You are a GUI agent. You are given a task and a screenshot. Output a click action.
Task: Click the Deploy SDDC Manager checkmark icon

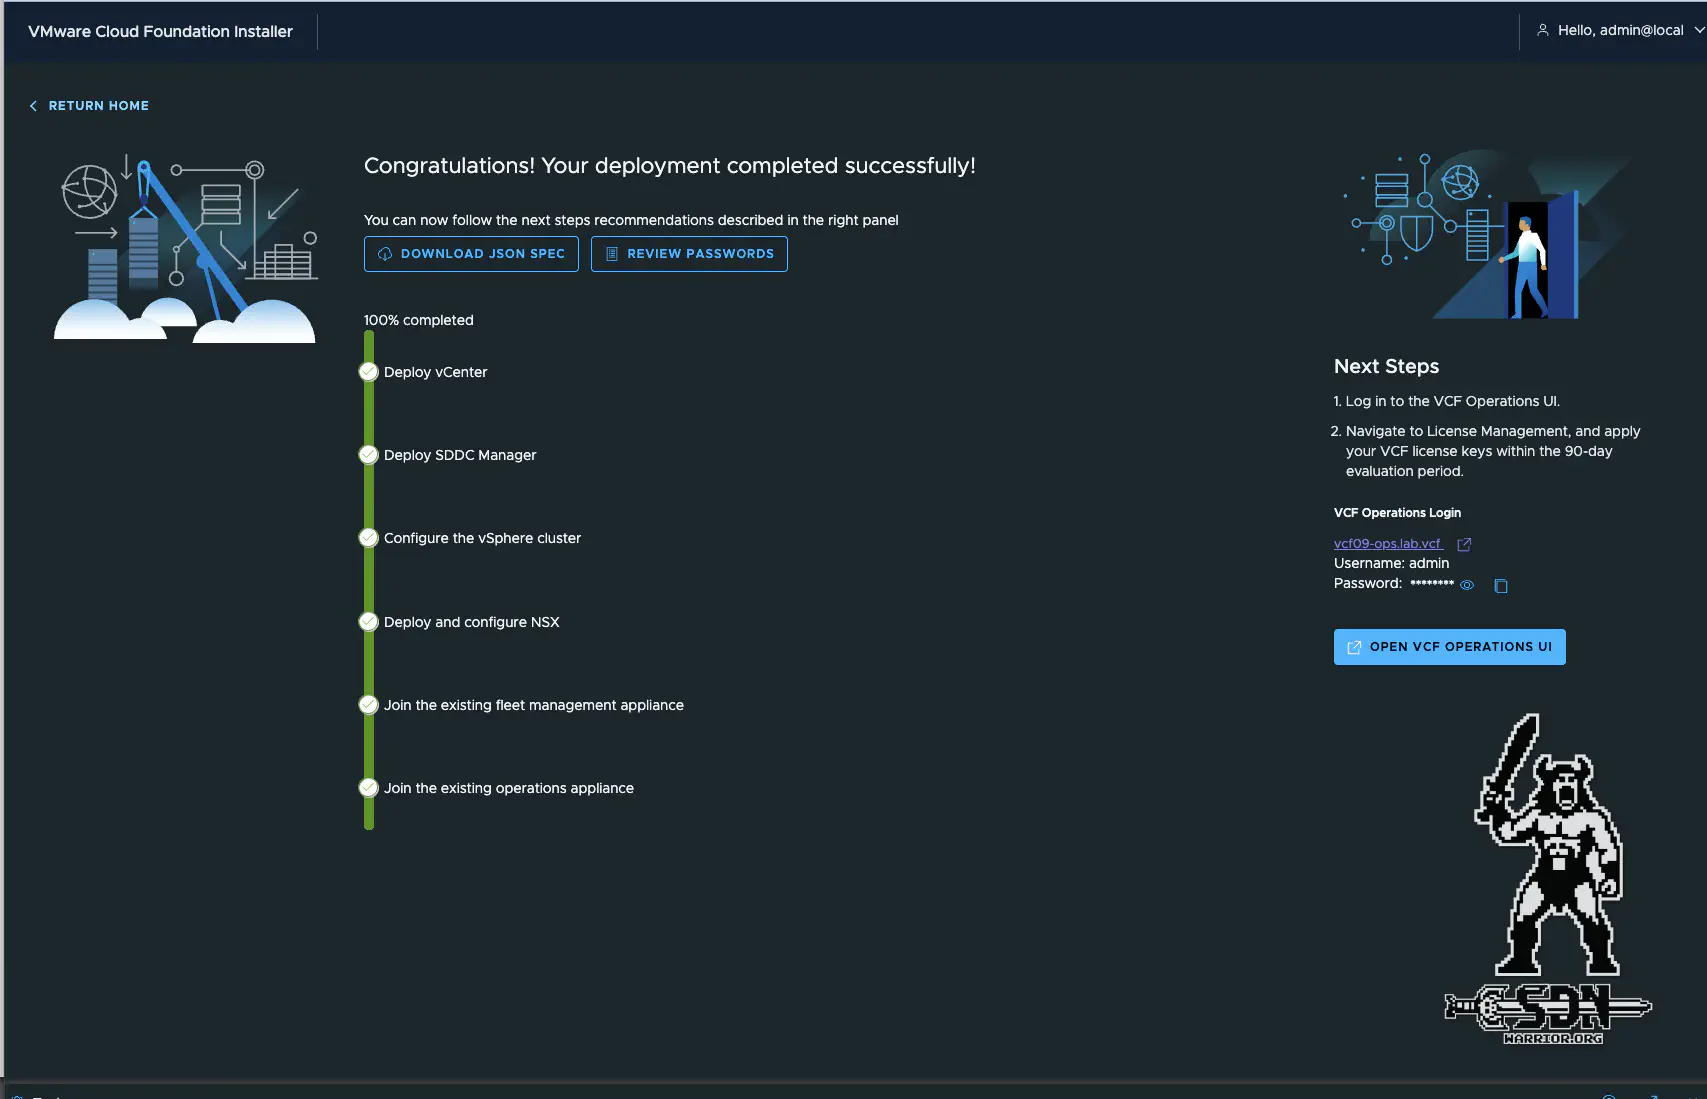point(368,455)
